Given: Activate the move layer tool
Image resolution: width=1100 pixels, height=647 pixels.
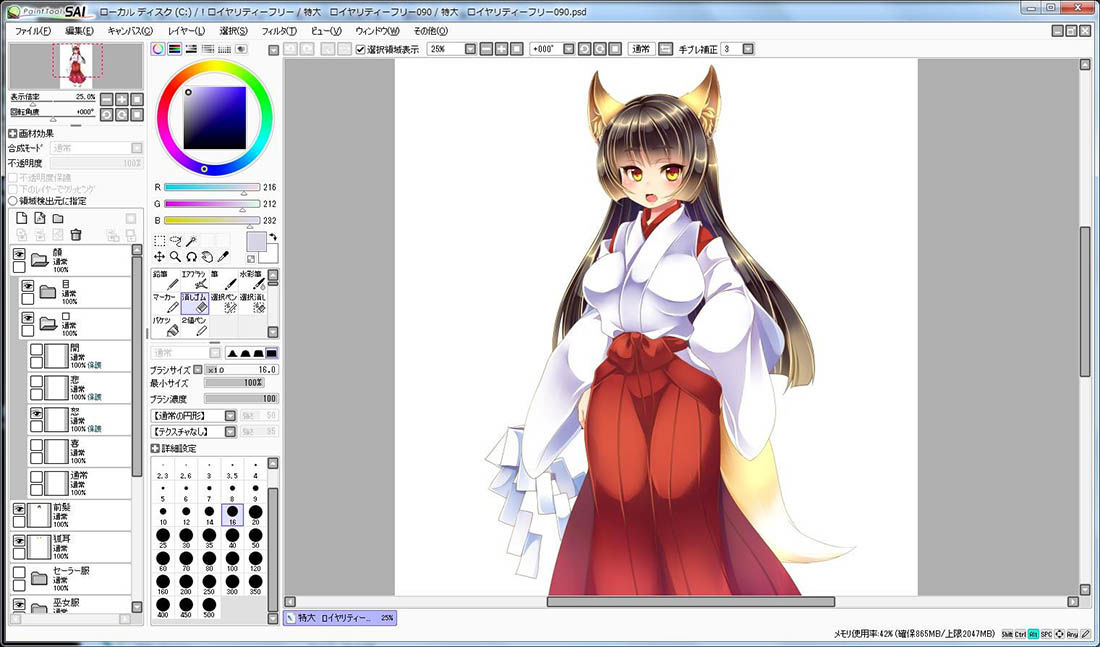Looking at the screenshot, I should pyautogui.click(x=159, y=257).
